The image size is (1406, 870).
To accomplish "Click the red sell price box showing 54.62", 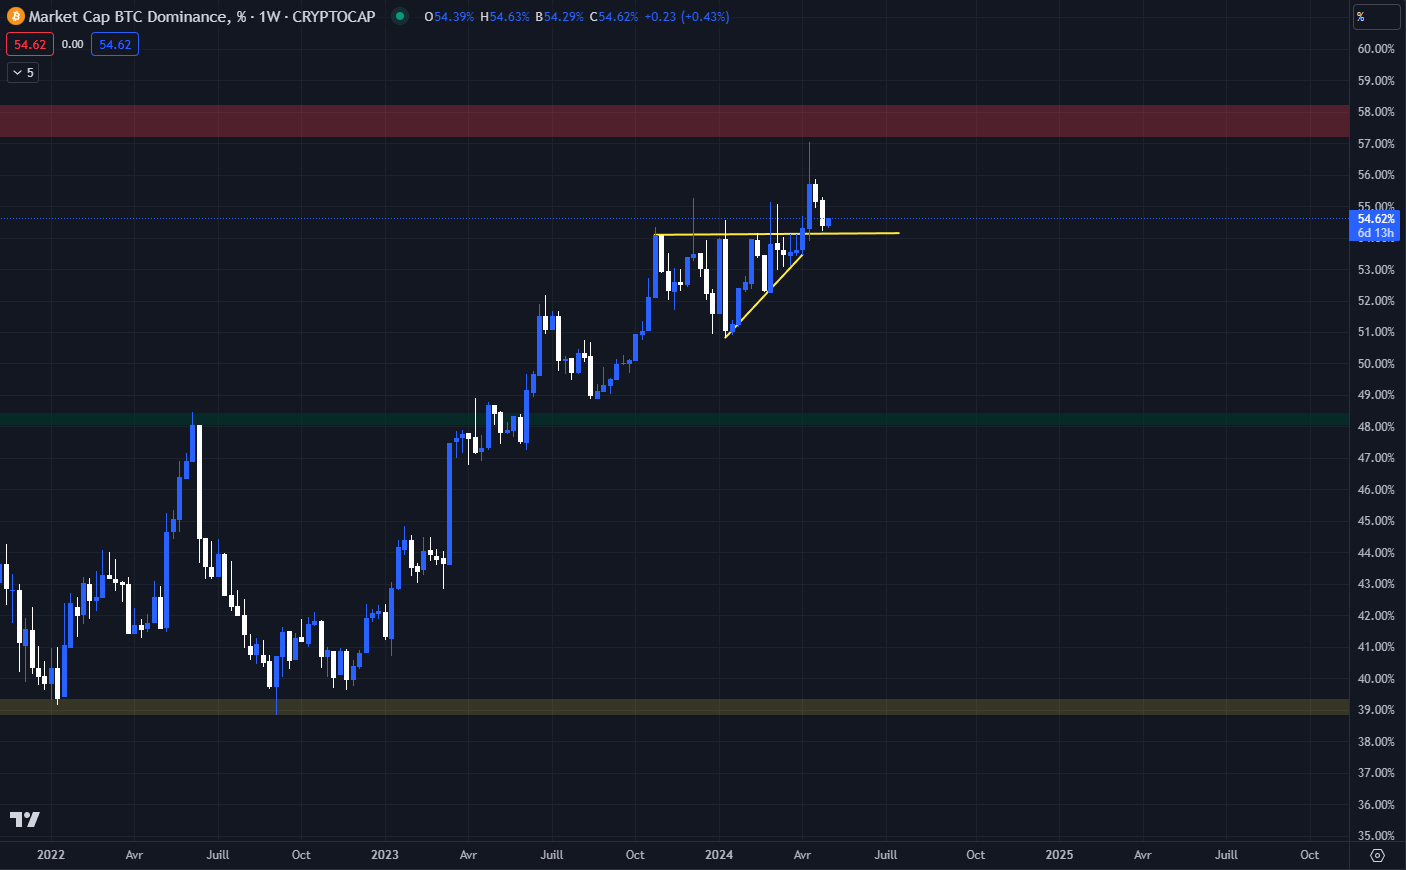I will pos(29,44).
